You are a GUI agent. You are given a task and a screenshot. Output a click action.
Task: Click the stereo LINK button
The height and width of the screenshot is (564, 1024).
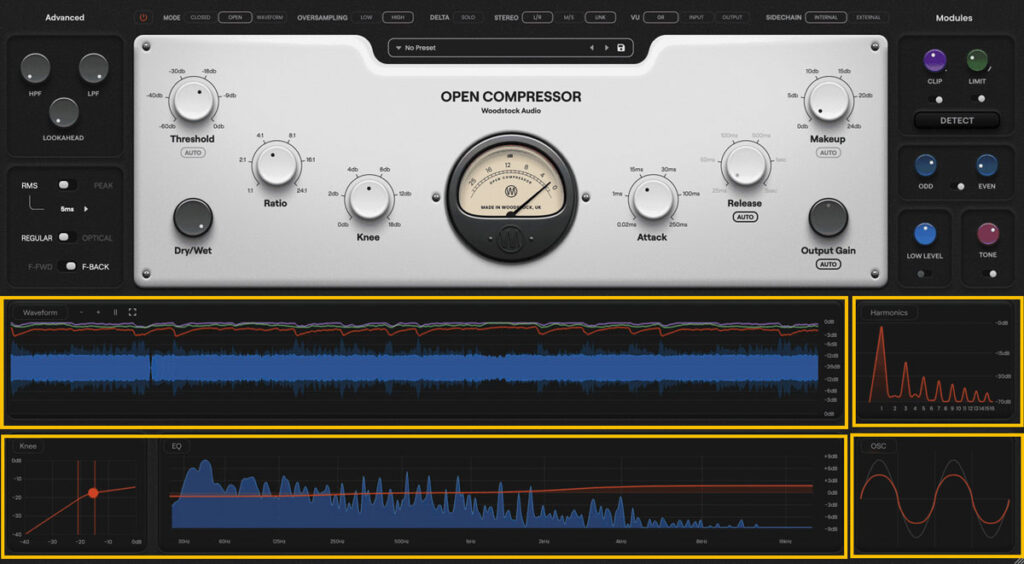(x=600, y=18)
